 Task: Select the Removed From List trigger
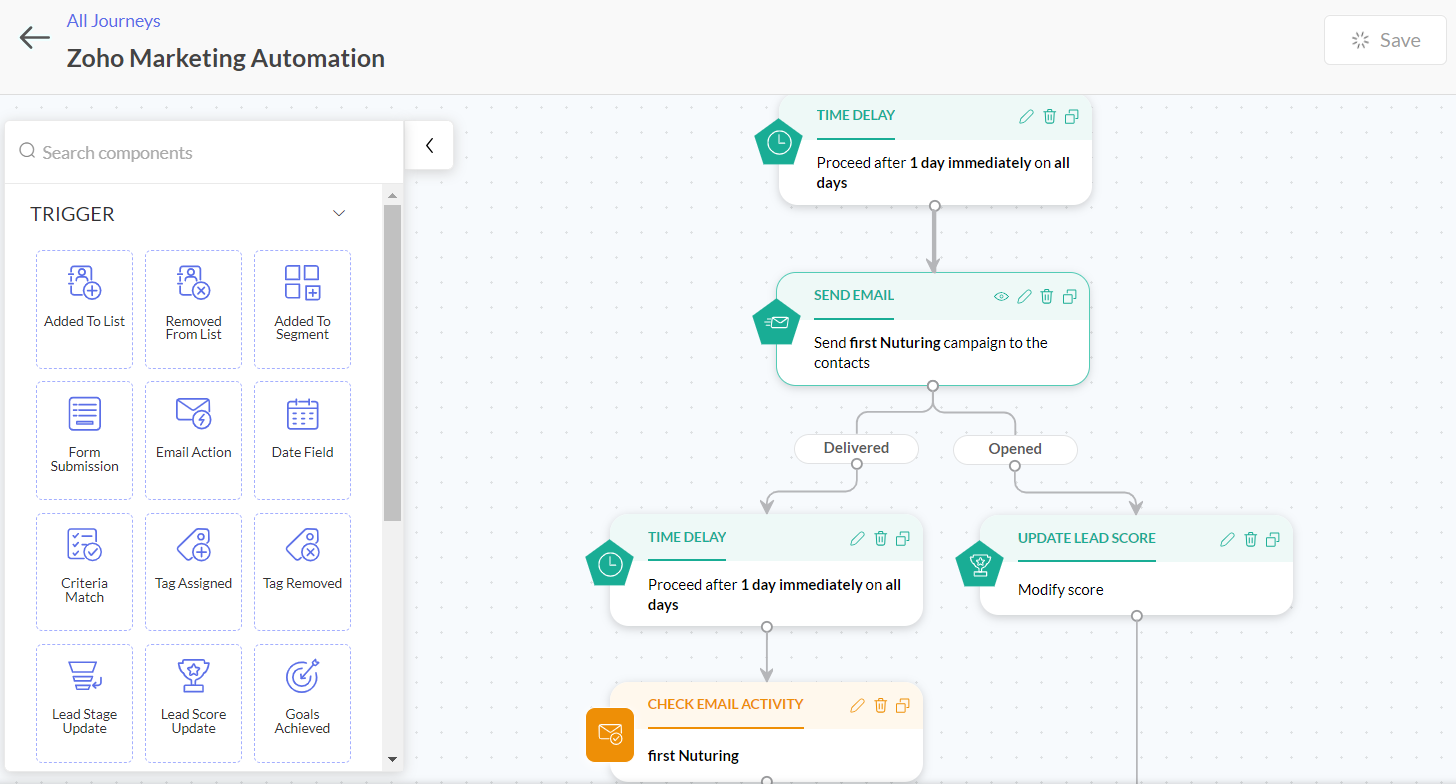193,309
